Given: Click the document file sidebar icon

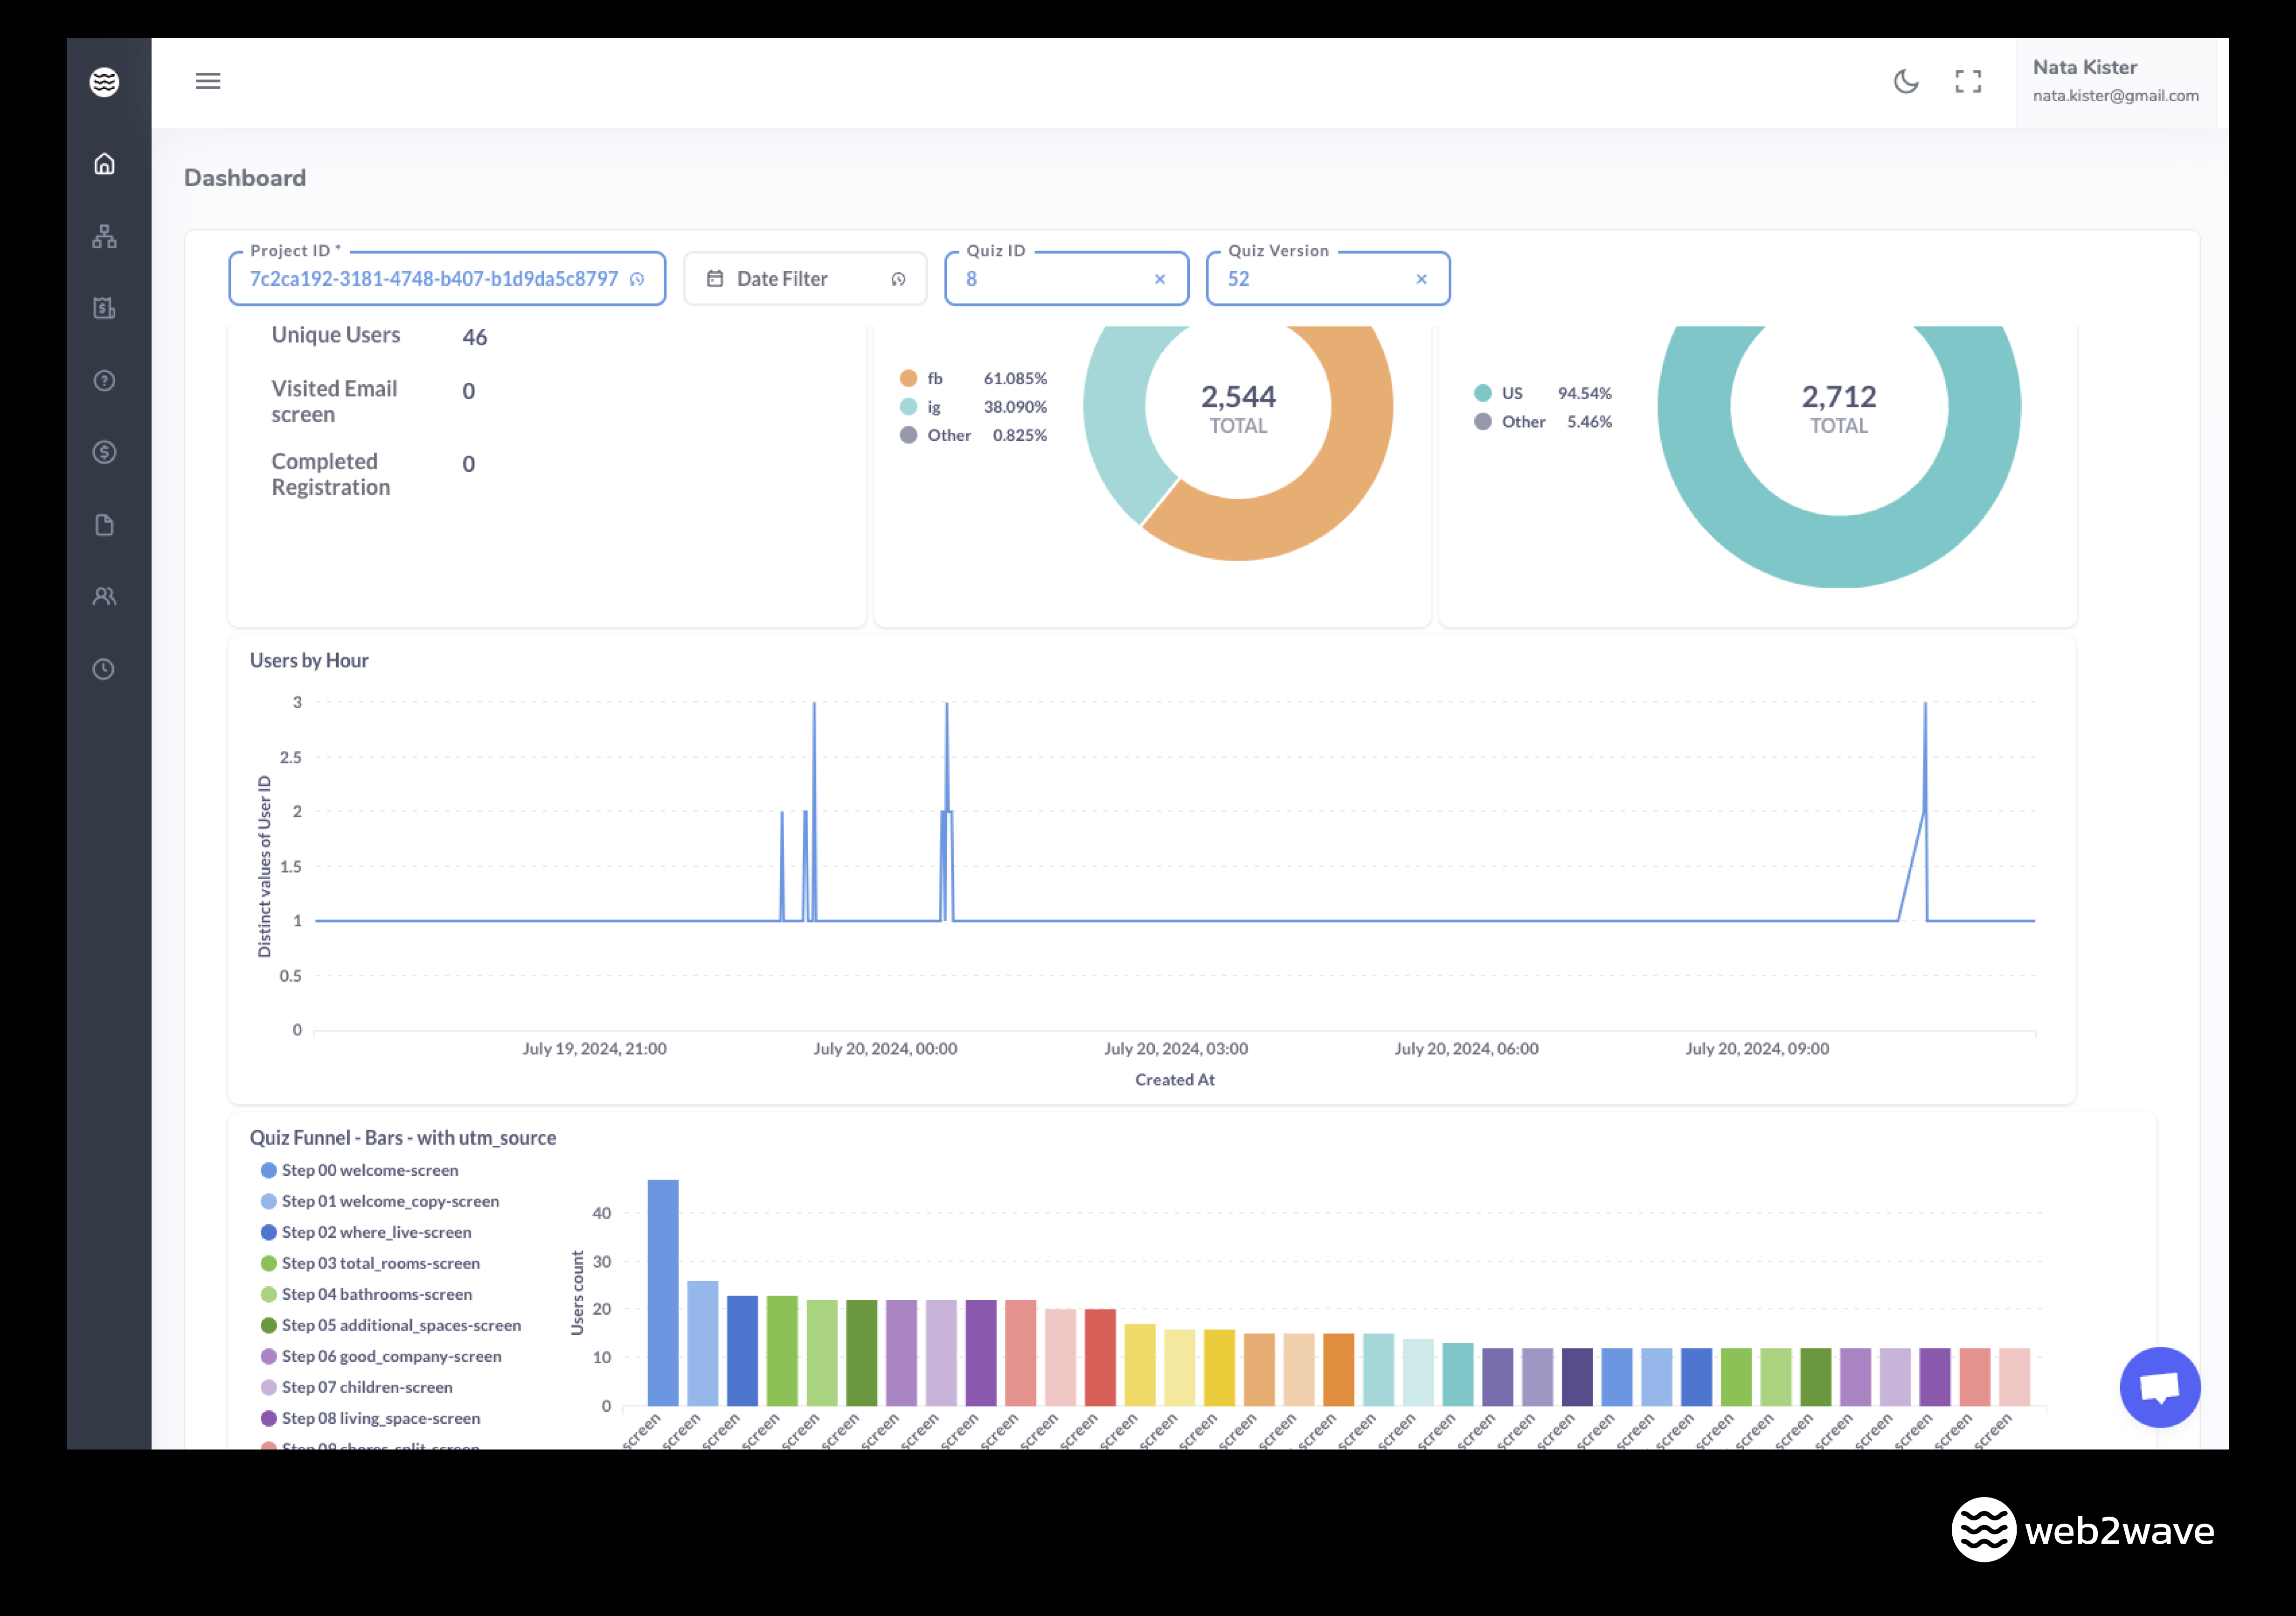Looking at the screenshot, I should 104,525.
